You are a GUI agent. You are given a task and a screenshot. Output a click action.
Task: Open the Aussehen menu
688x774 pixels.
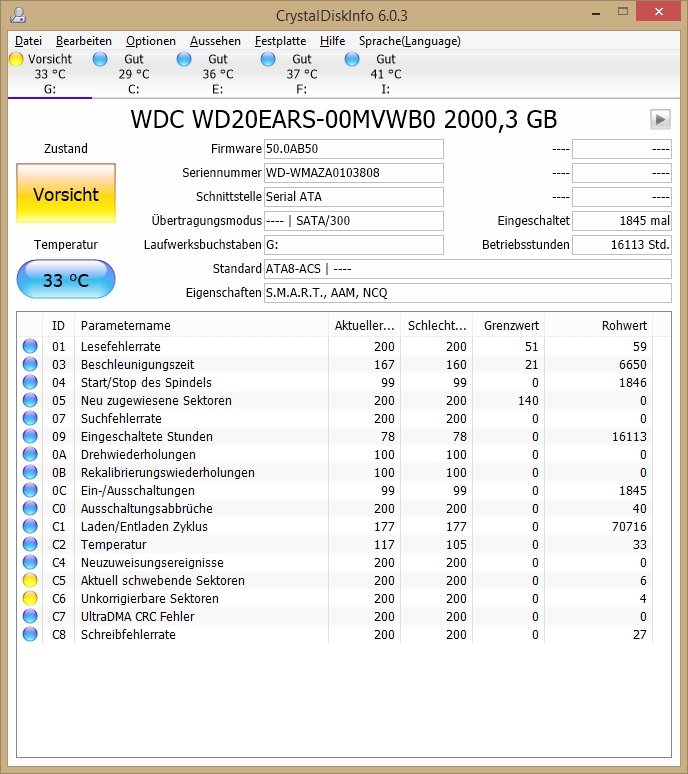[215, 41]
